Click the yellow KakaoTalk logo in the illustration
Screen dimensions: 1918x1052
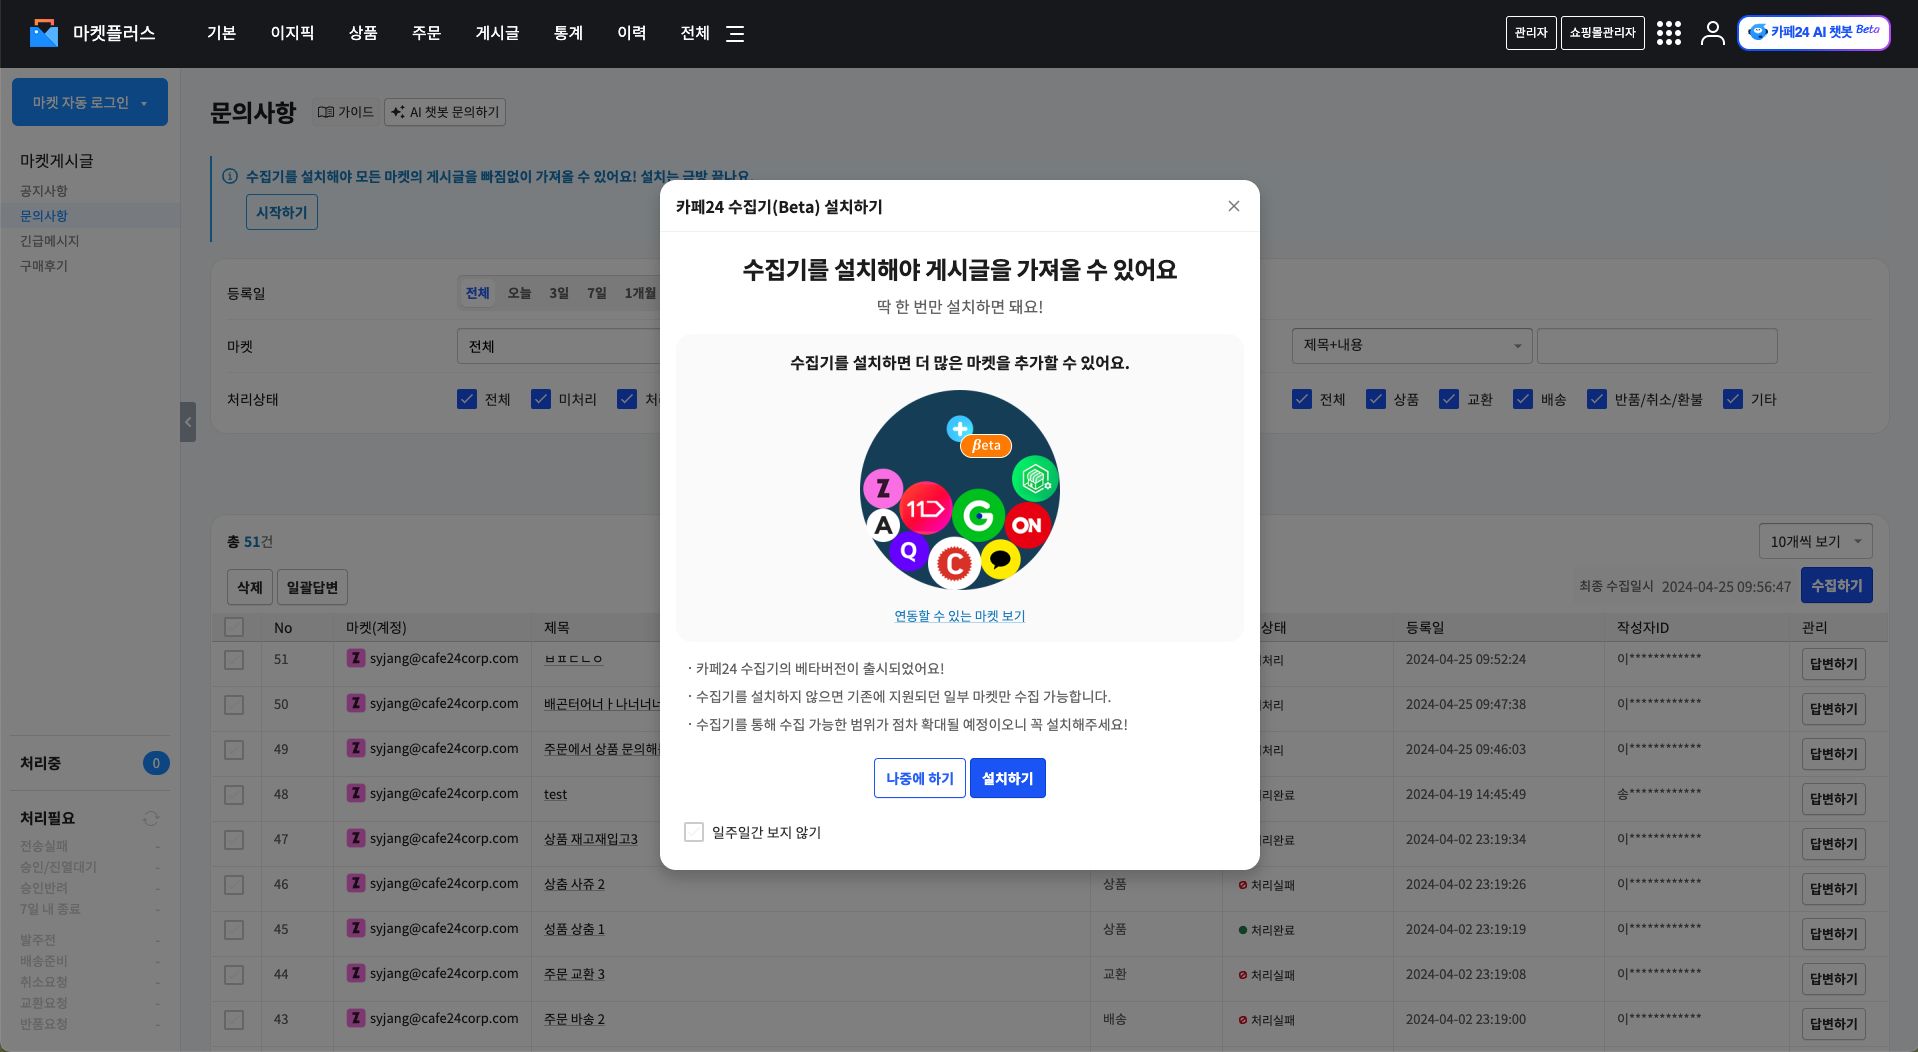click(x=1000, y=559)
